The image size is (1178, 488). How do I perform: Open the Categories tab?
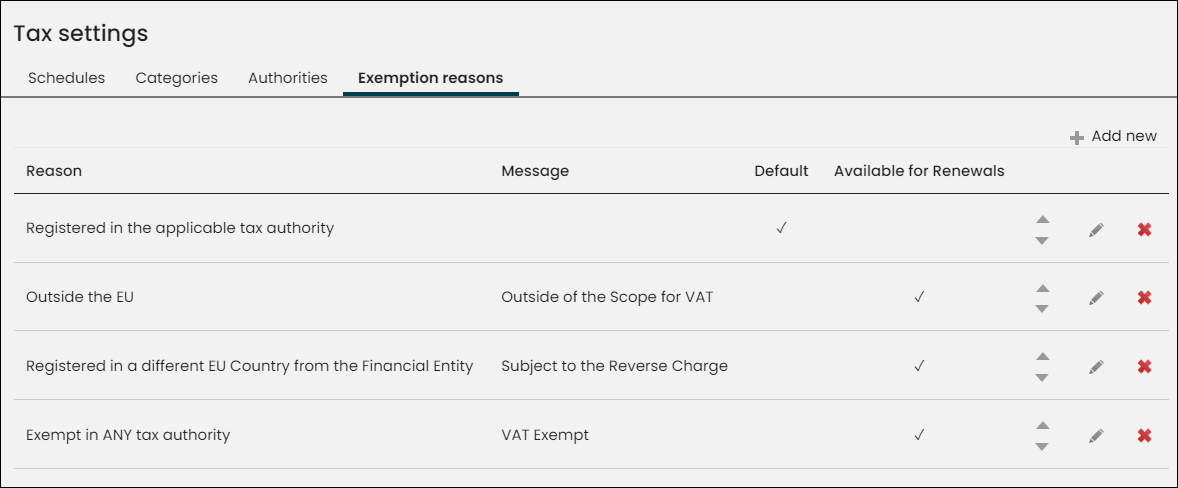click(177, 78)
